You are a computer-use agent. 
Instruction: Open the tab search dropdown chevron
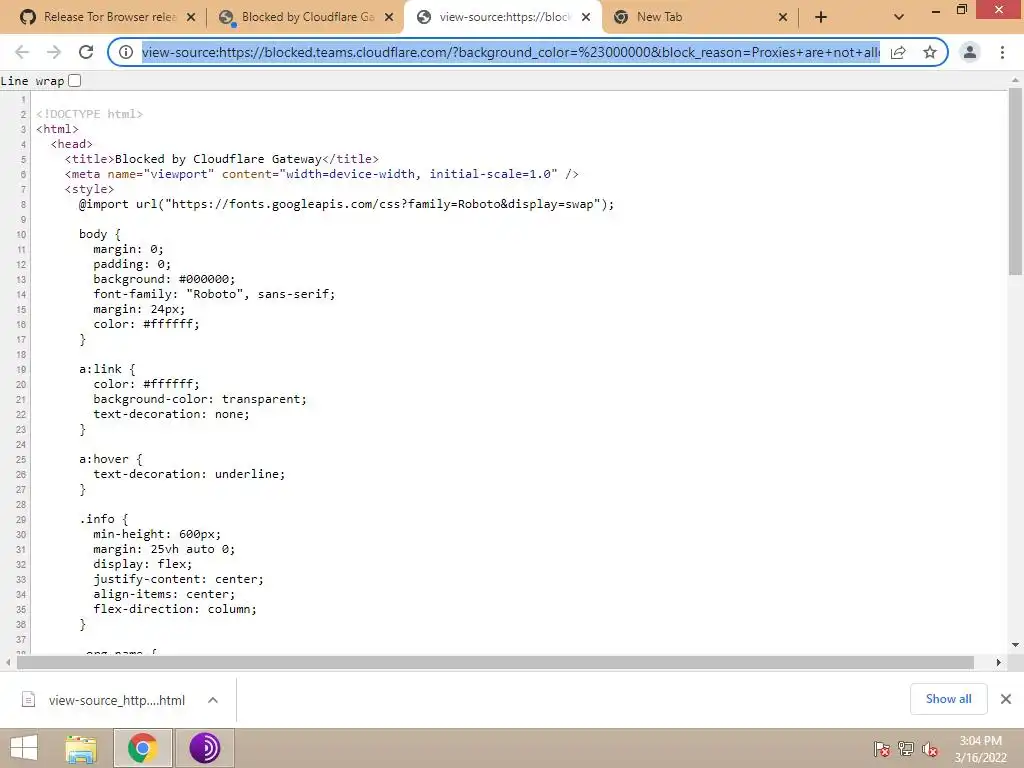point(899,18)
